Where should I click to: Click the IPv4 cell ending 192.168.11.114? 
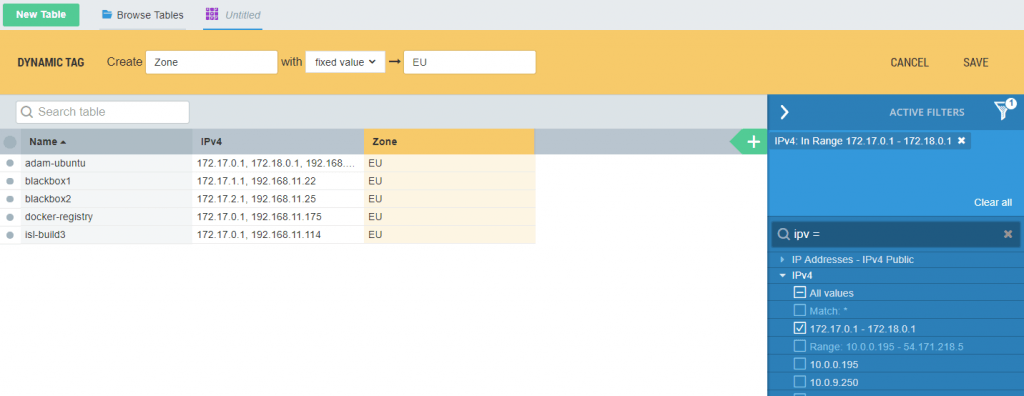click(278, 235)
